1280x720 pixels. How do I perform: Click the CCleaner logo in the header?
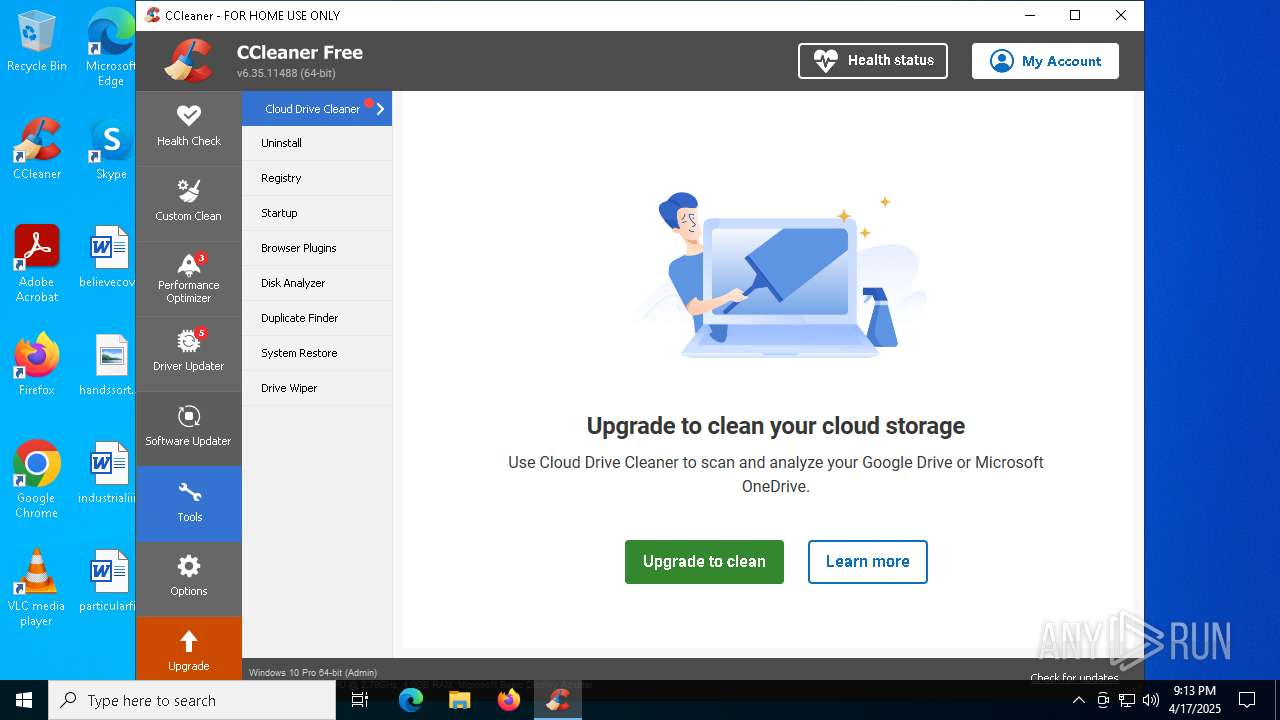(189, 61)
